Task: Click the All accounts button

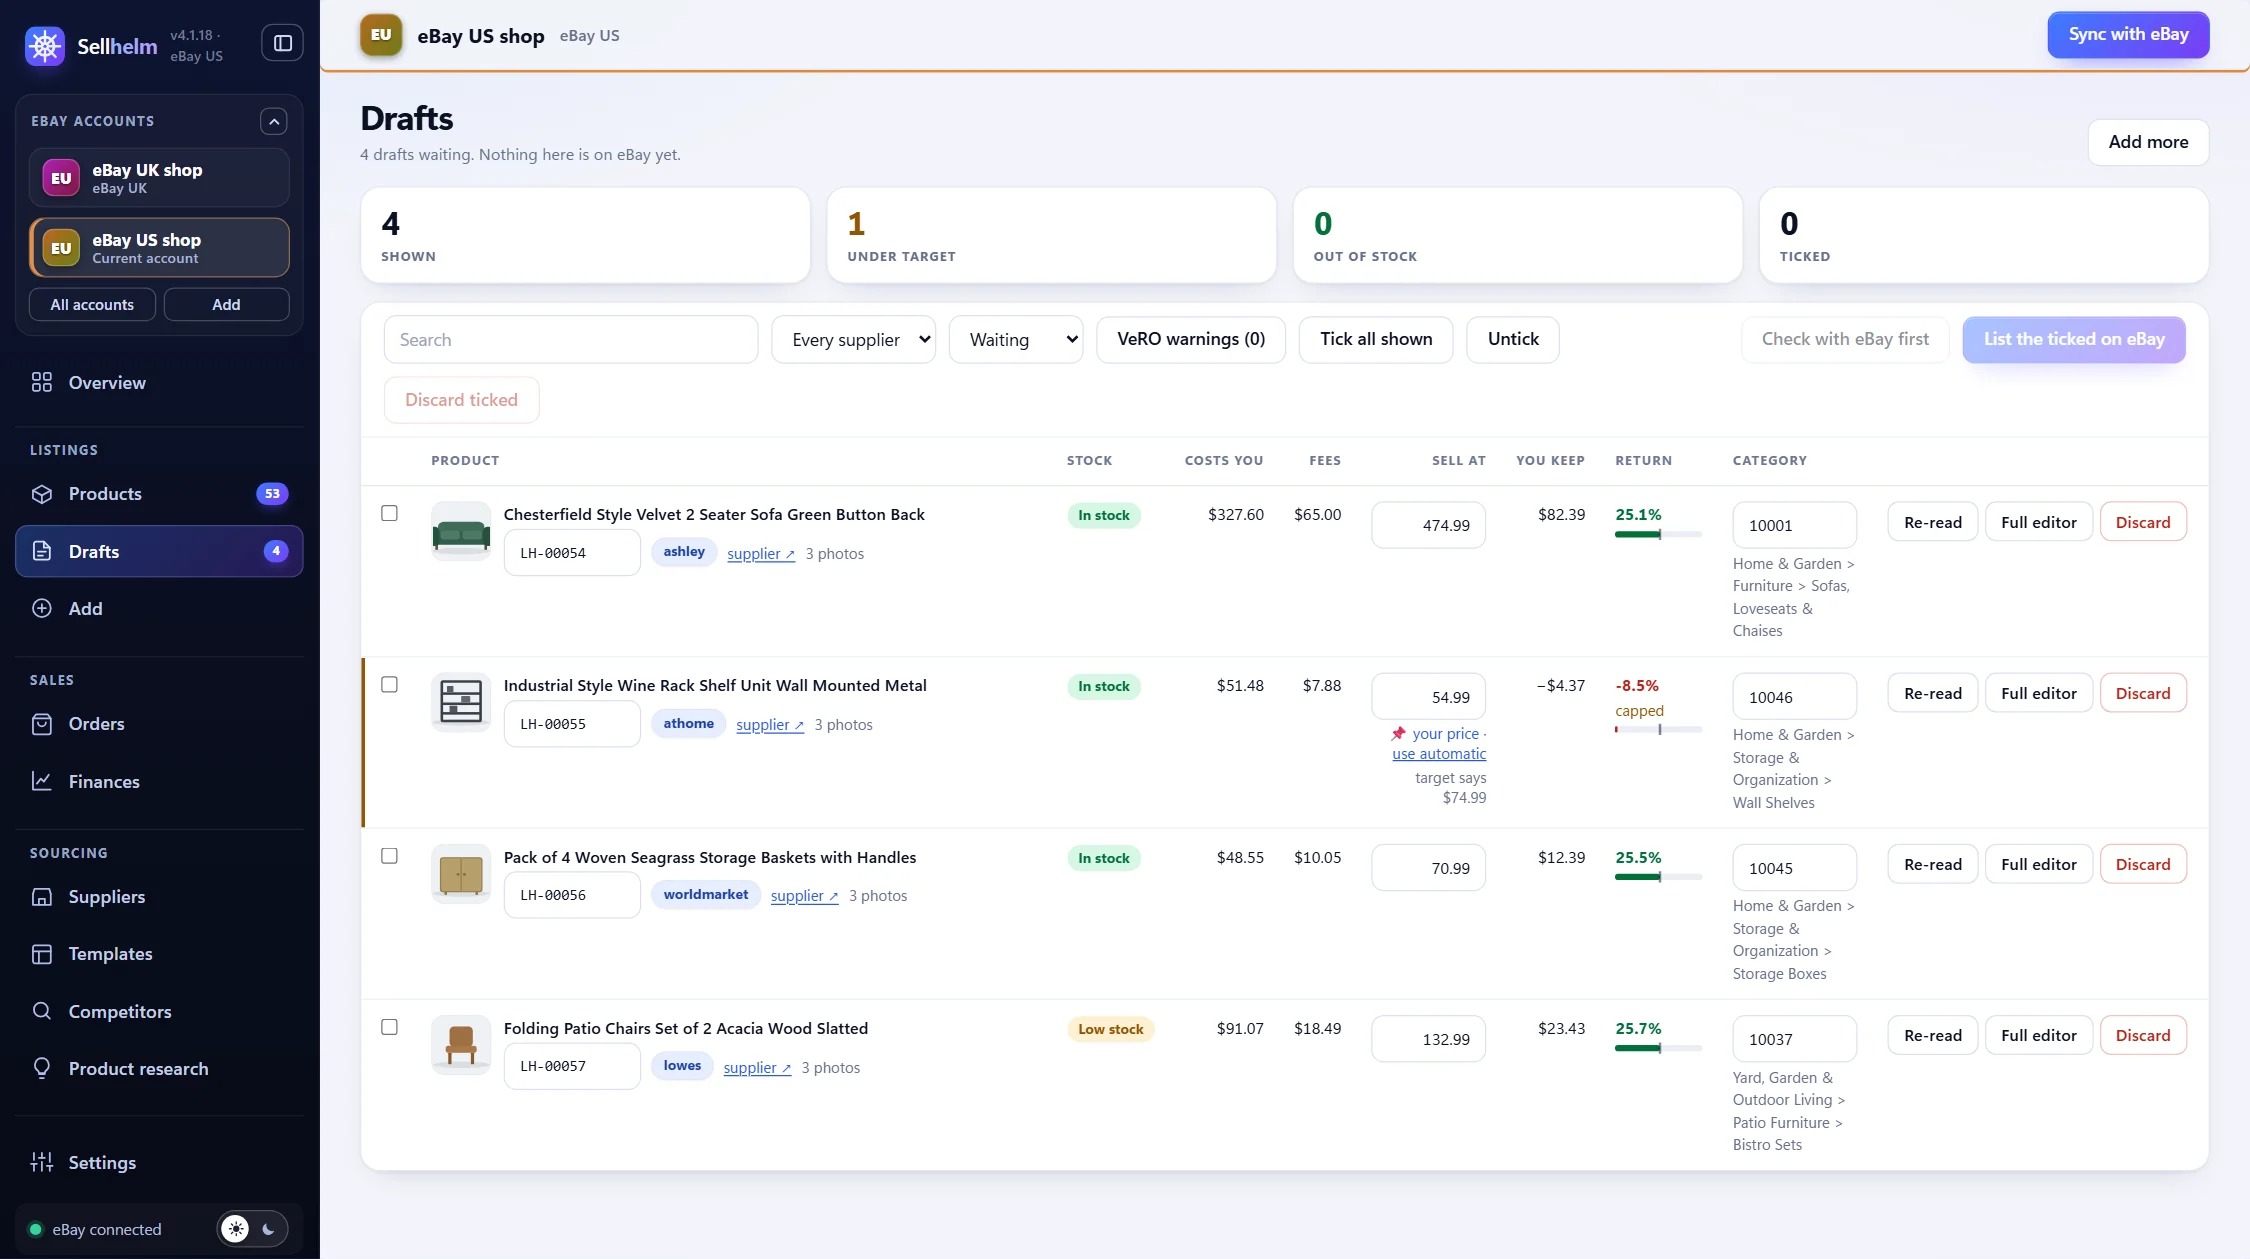Action: [x=92, y=305]
